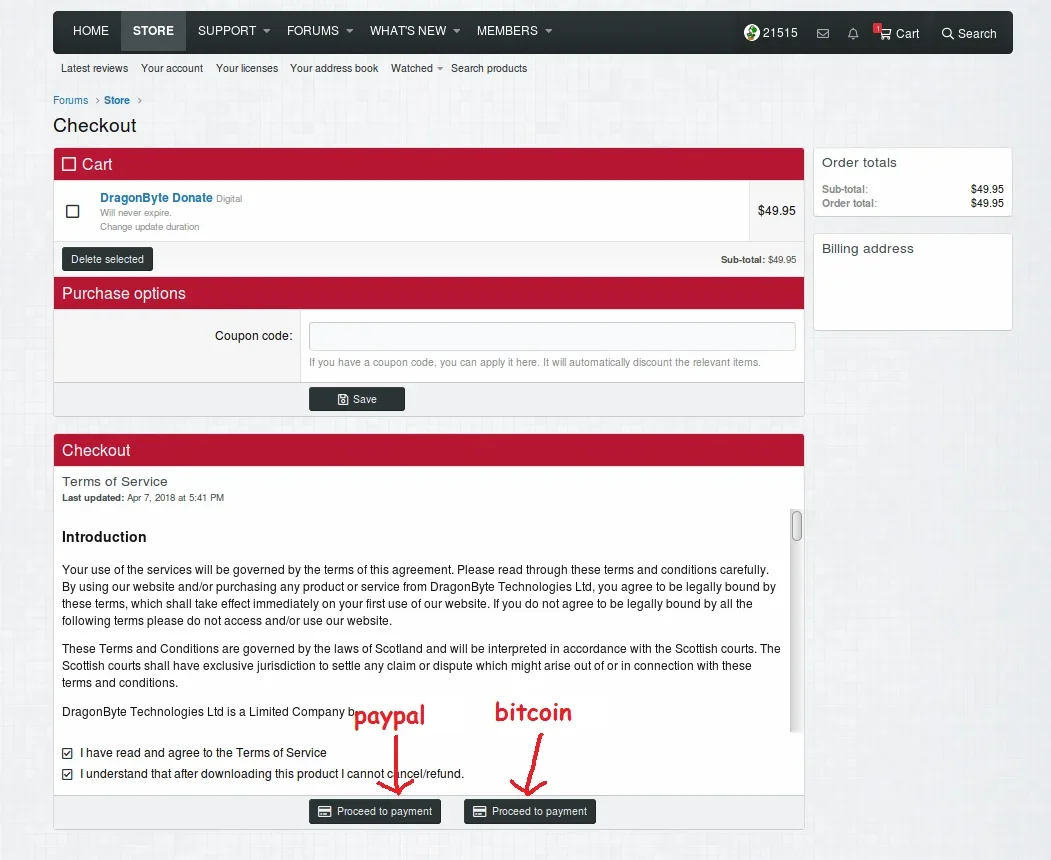The image size is (1051, 860).
Task: Open the Watched submenu dropdown
Action: click(440, 68)
